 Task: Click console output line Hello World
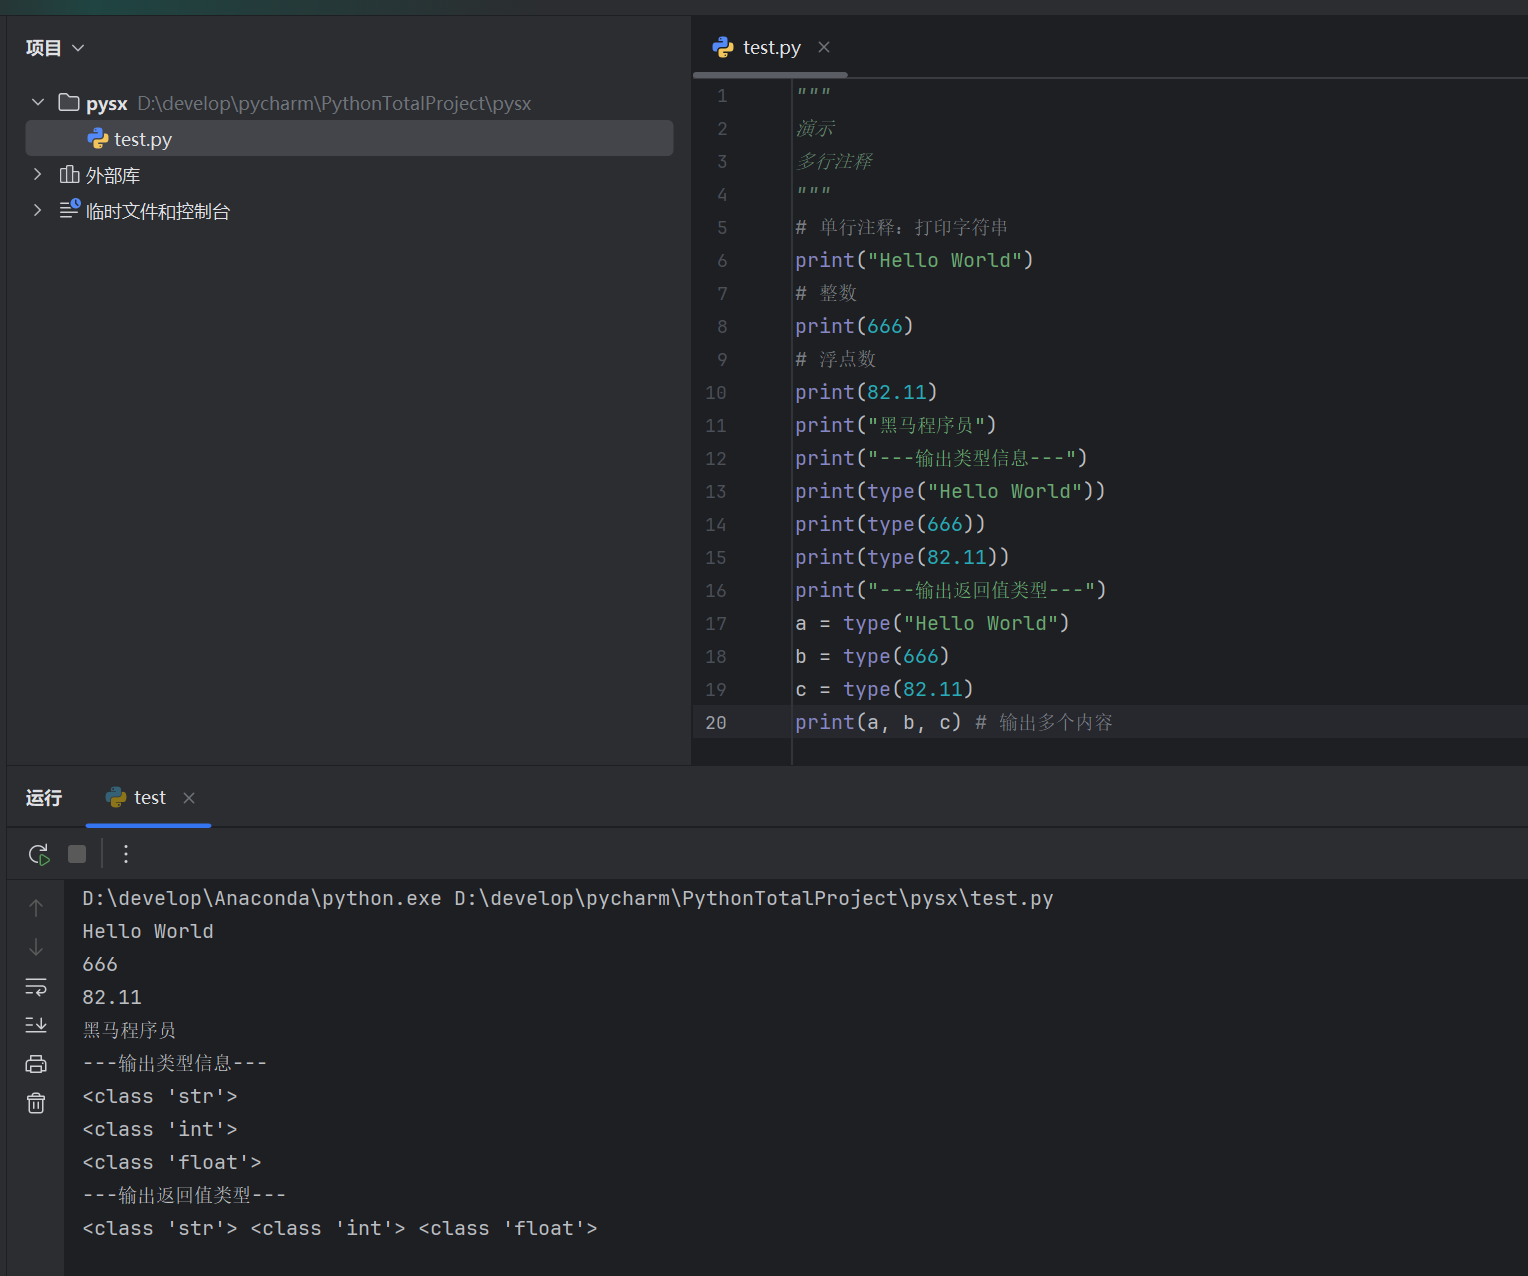[x=148, y=931]
